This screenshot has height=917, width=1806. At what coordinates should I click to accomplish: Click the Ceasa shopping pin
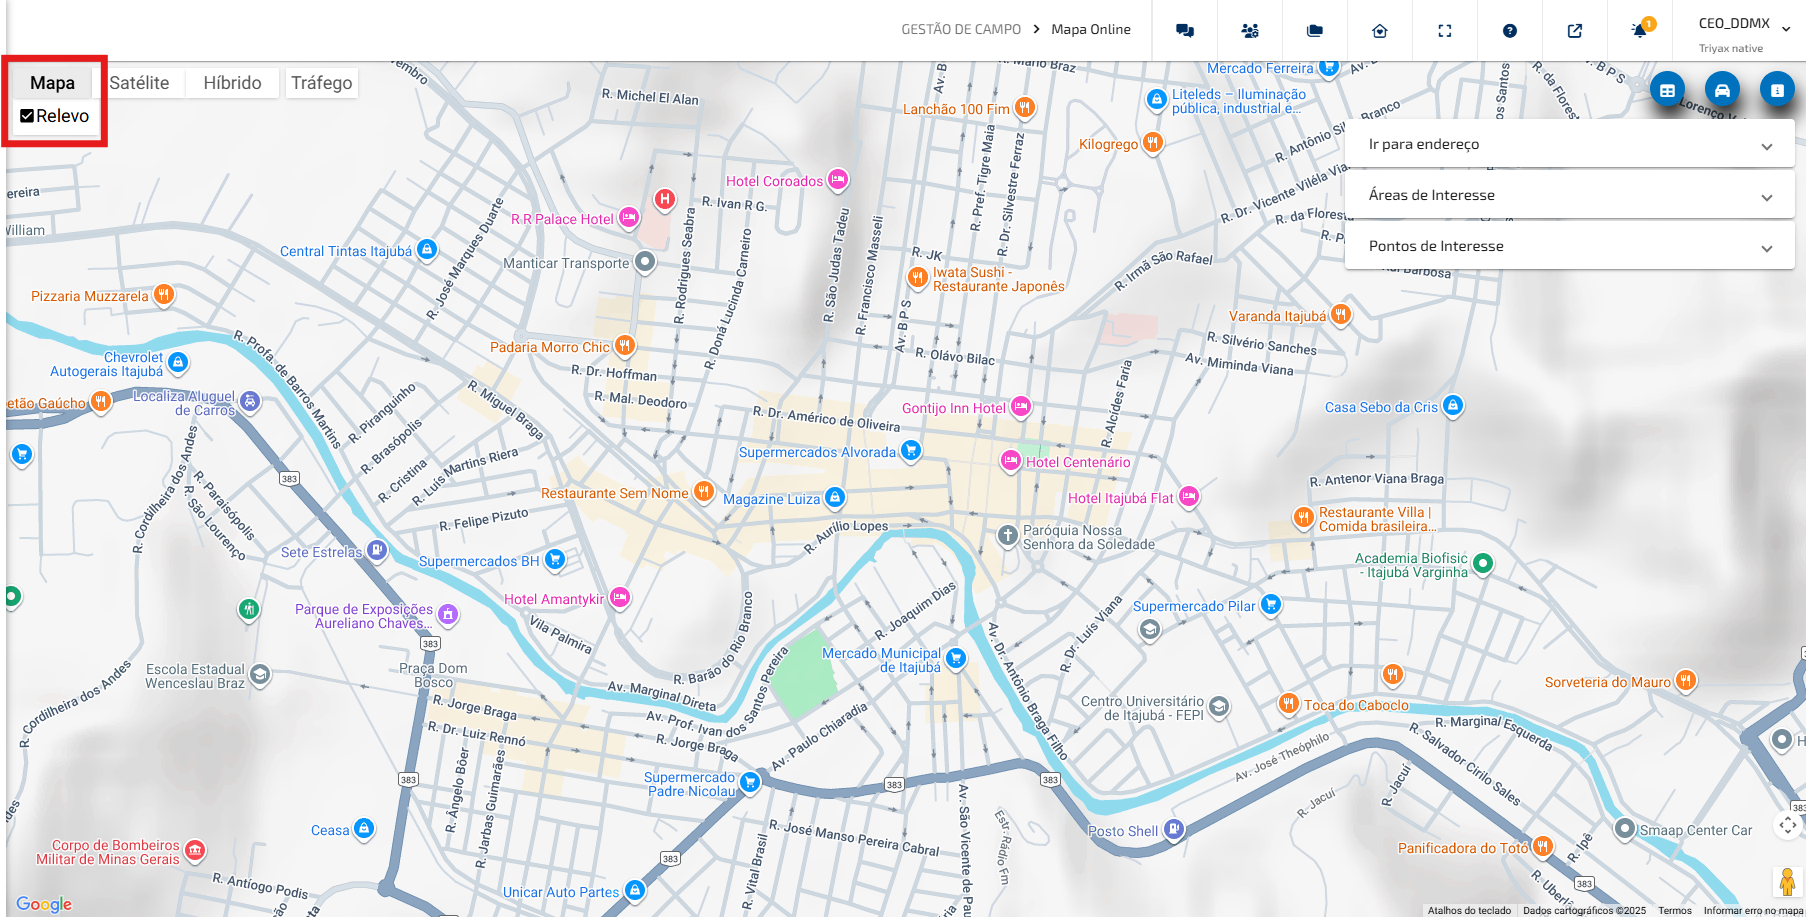tap(365, 828)
